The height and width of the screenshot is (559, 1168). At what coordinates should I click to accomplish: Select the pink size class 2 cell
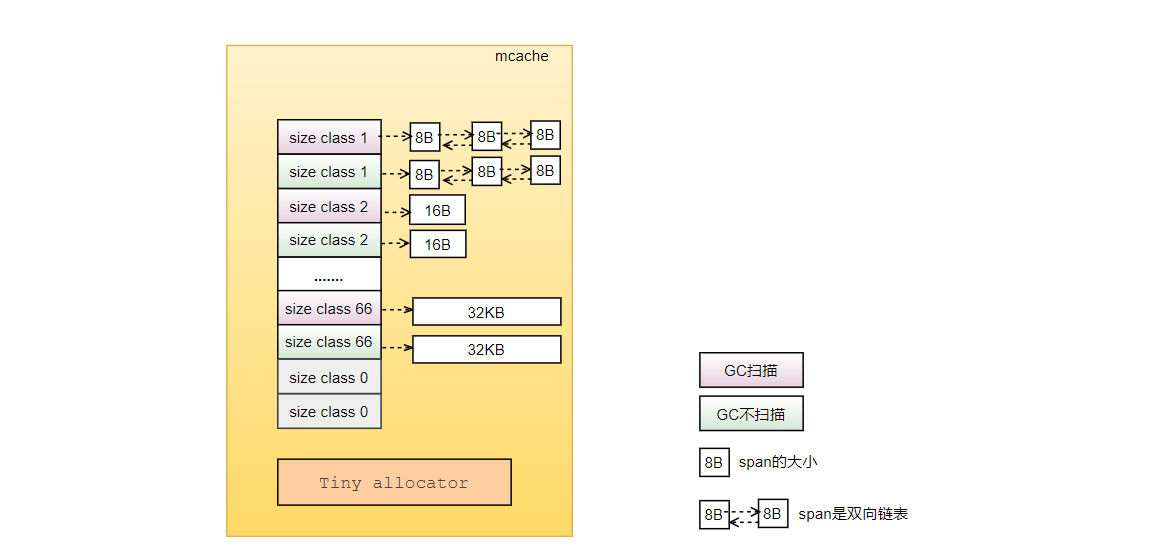[x=329, y=206]
